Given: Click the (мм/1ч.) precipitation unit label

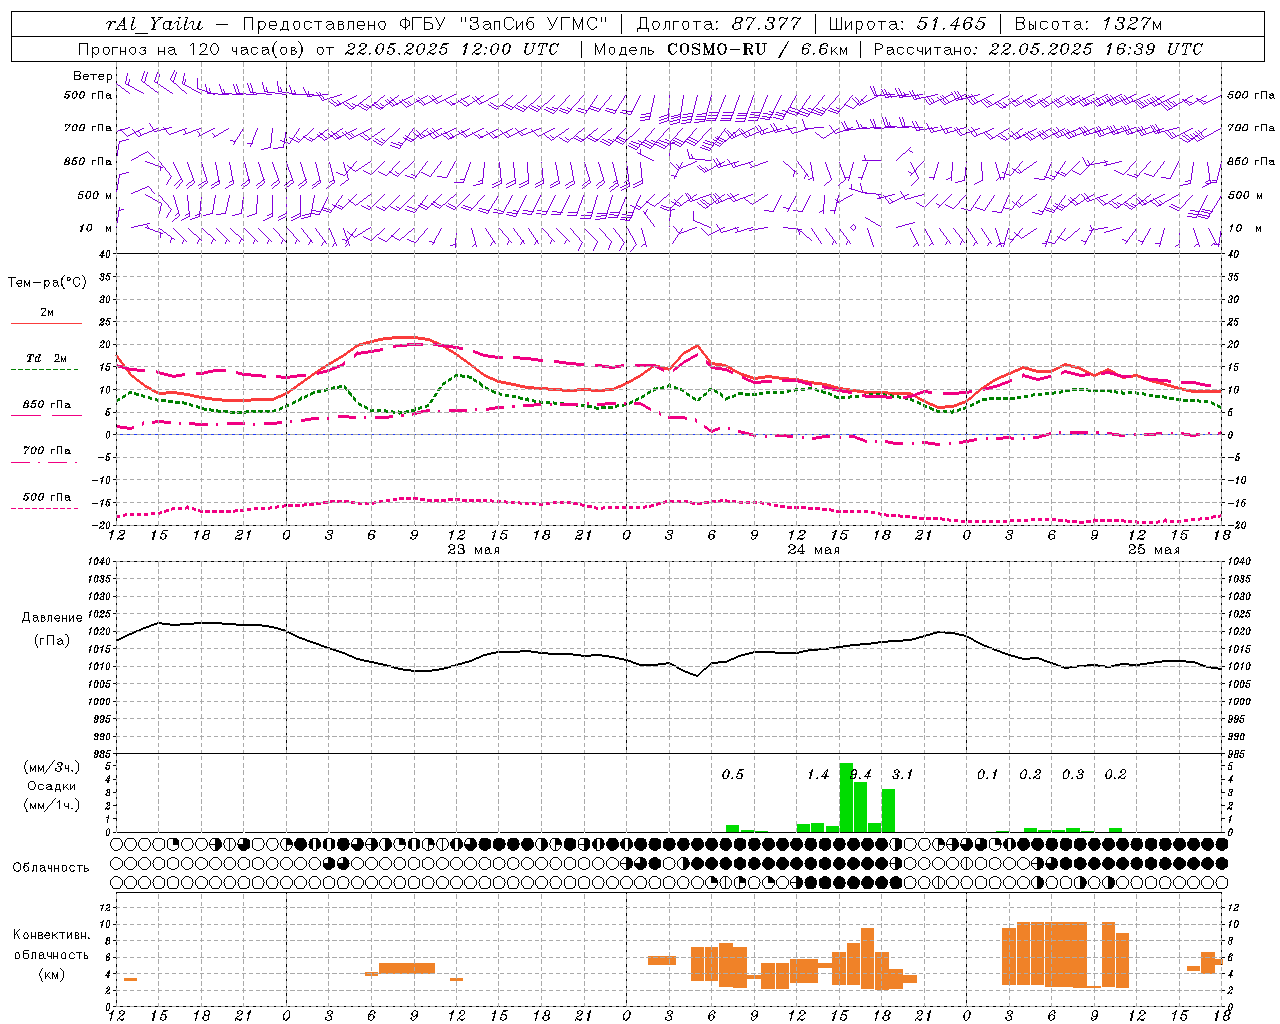Looking at the screenshot, I should 51,805.
